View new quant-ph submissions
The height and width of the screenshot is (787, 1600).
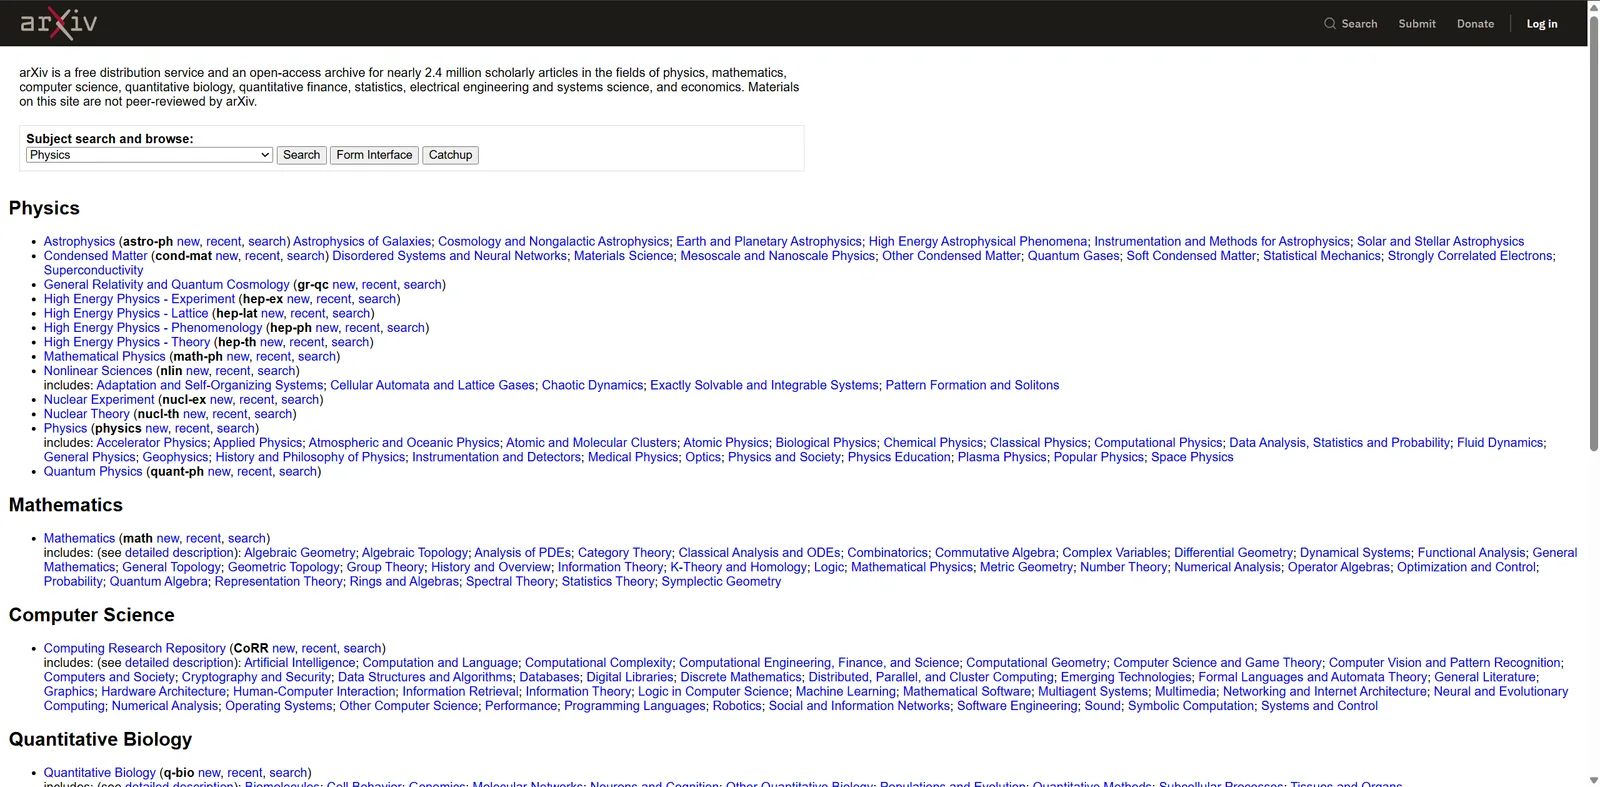tap(219, 472)
